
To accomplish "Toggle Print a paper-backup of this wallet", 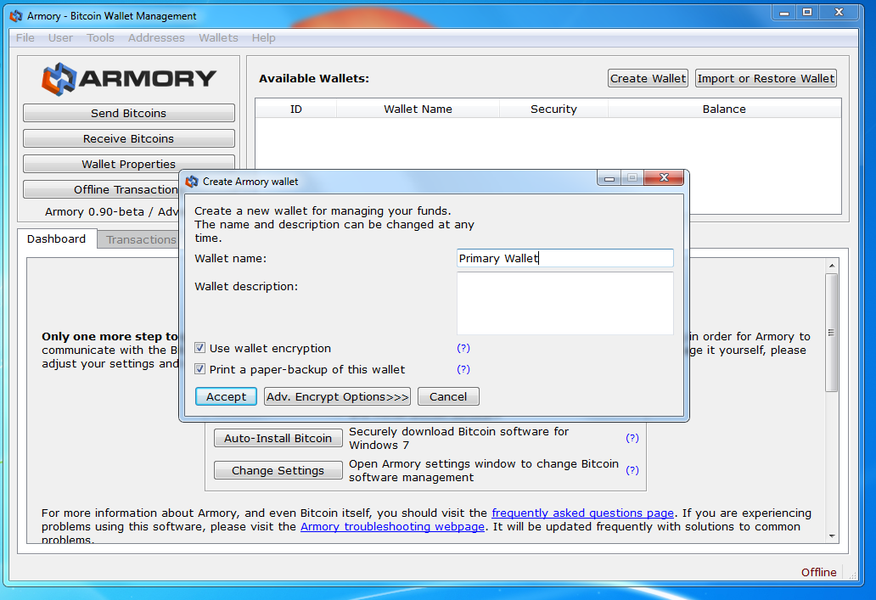I will click(199, 369).
